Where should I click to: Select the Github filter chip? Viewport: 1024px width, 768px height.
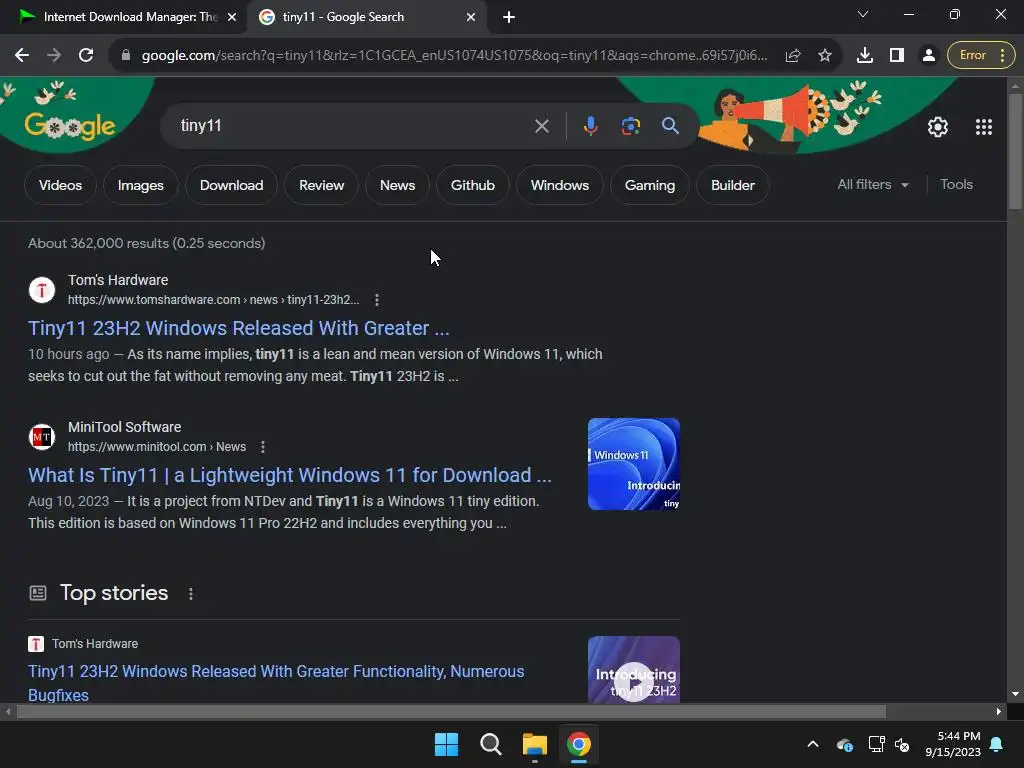tap(472, 185)
